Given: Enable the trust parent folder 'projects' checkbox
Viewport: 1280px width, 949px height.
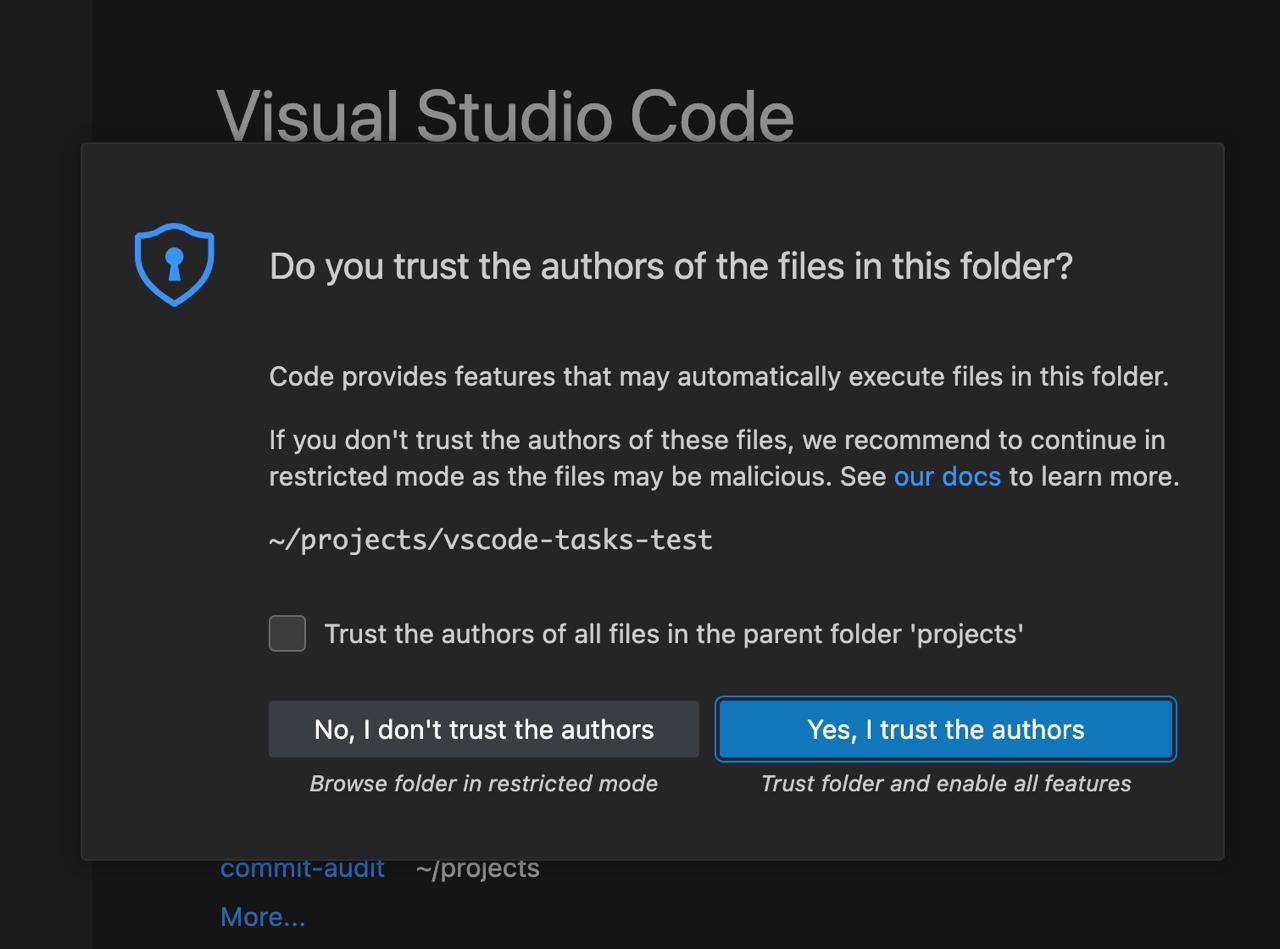Looking at the screenshot, I should (x=287, y=633).
